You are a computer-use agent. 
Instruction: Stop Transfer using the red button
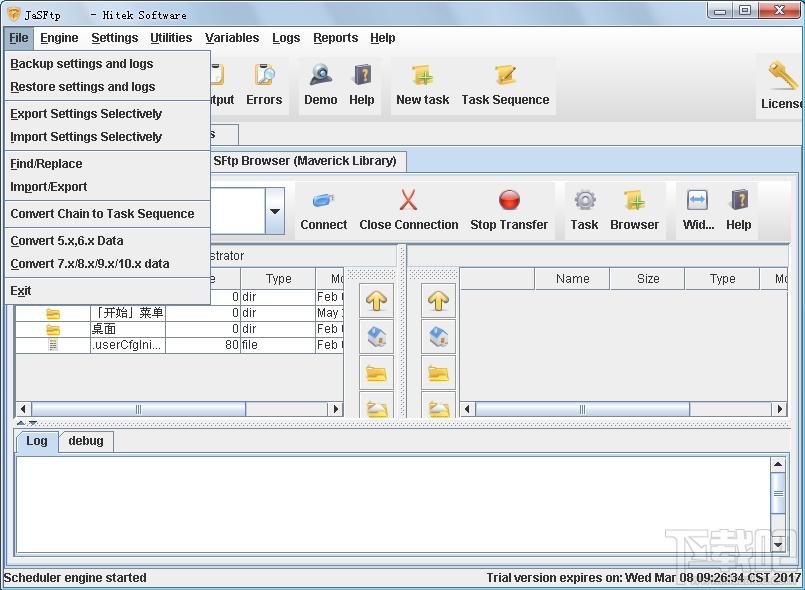(509, 211)
